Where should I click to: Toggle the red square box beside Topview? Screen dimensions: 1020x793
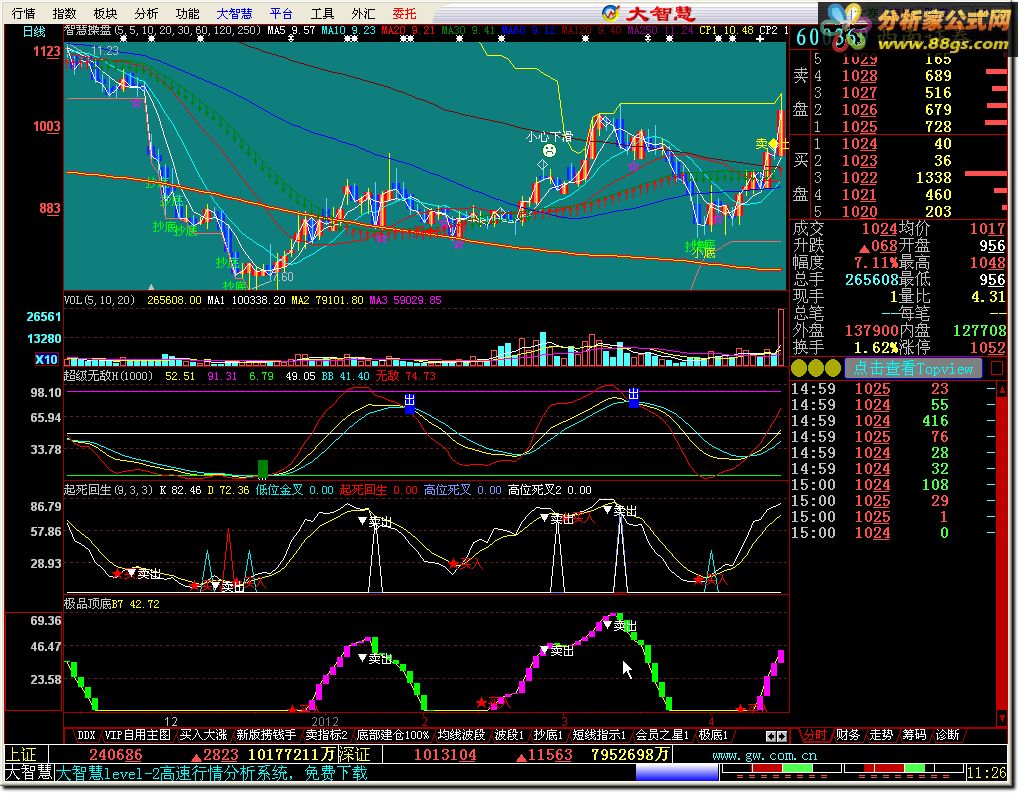[997, 368]
